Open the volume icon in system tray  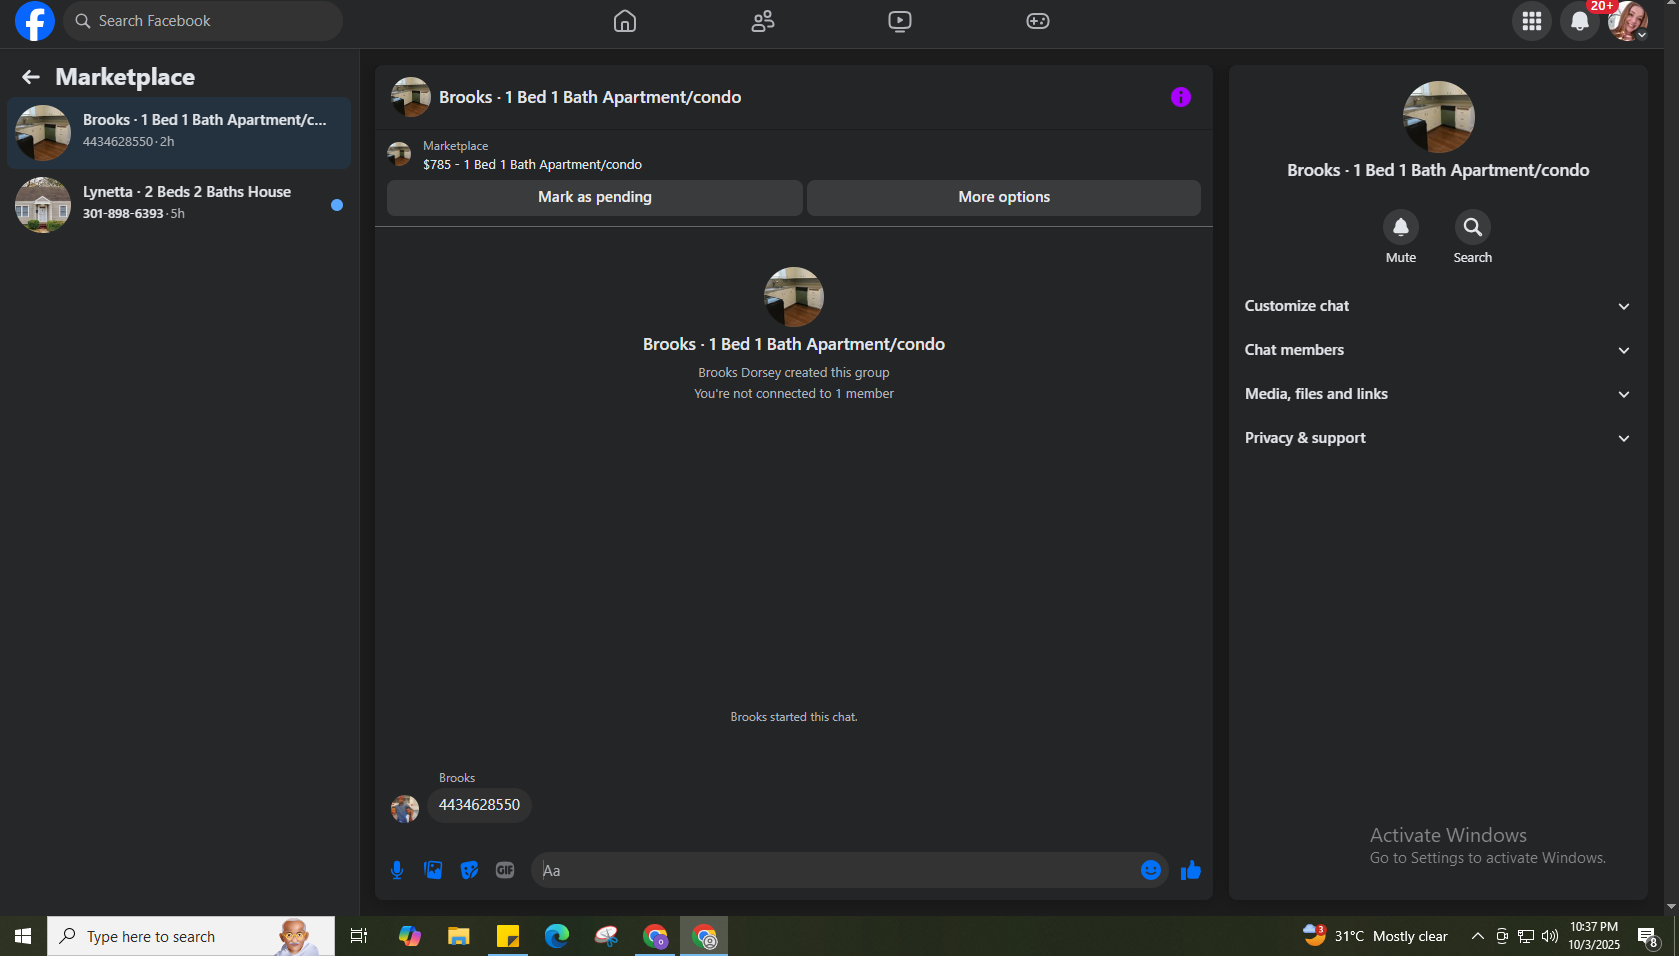[1550, 936]
